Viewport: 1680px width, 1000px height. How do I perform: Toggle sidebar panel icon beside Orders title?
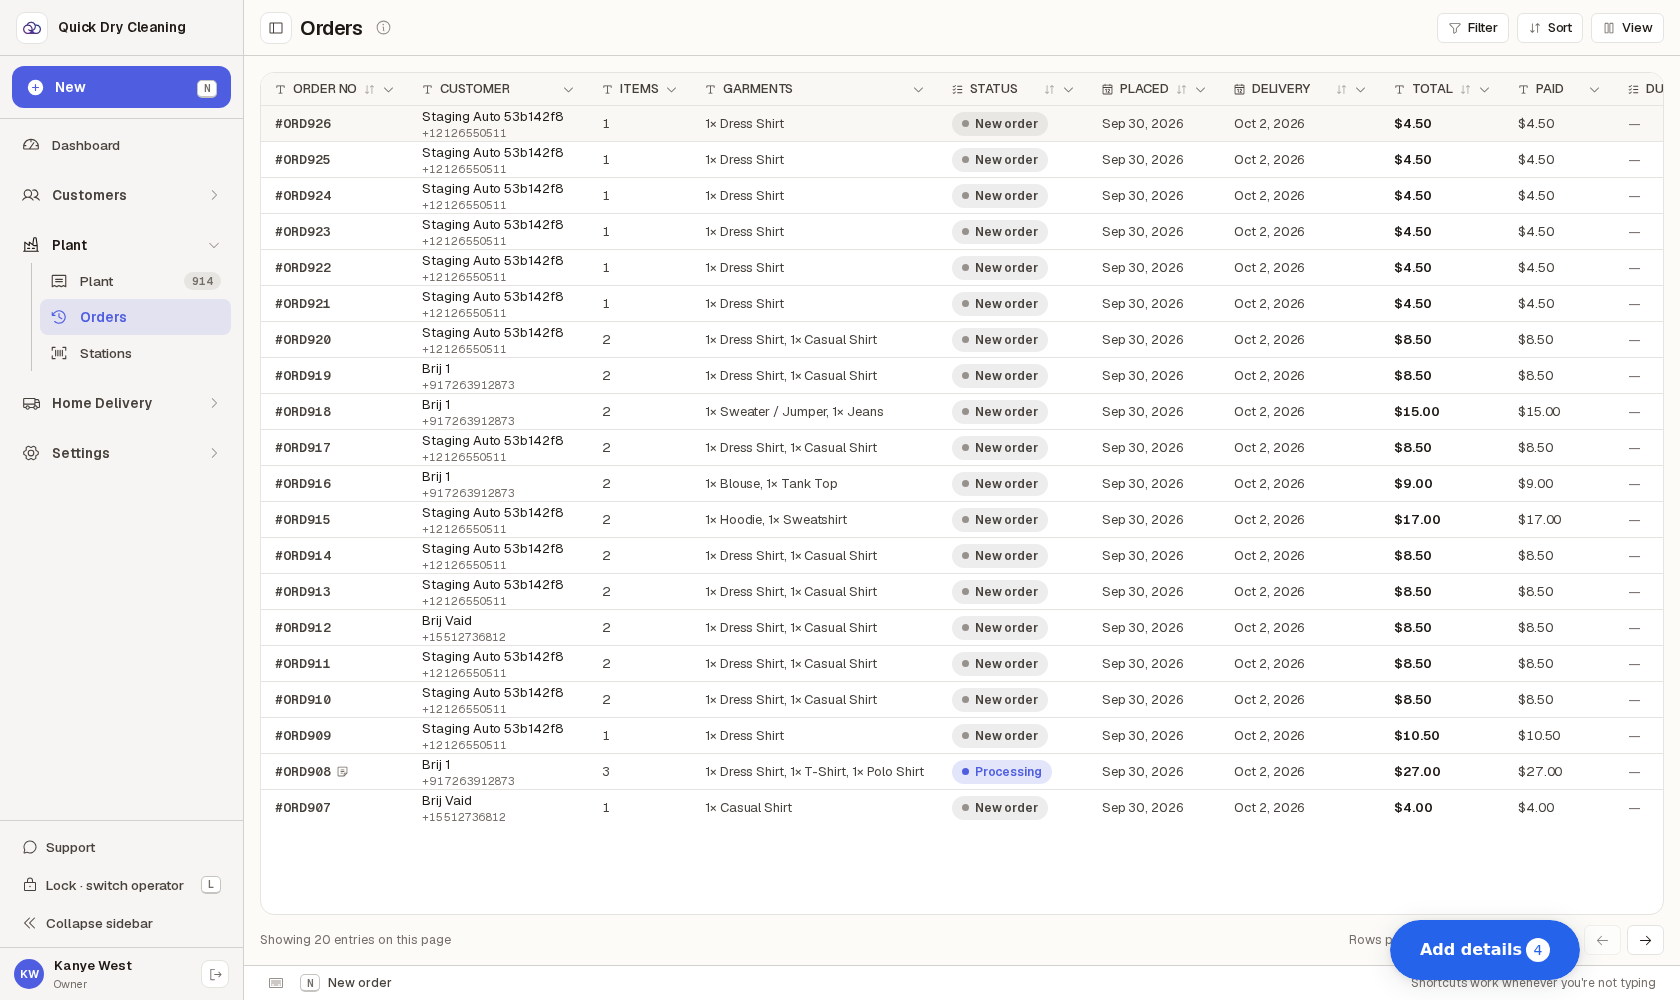(276, 28)
